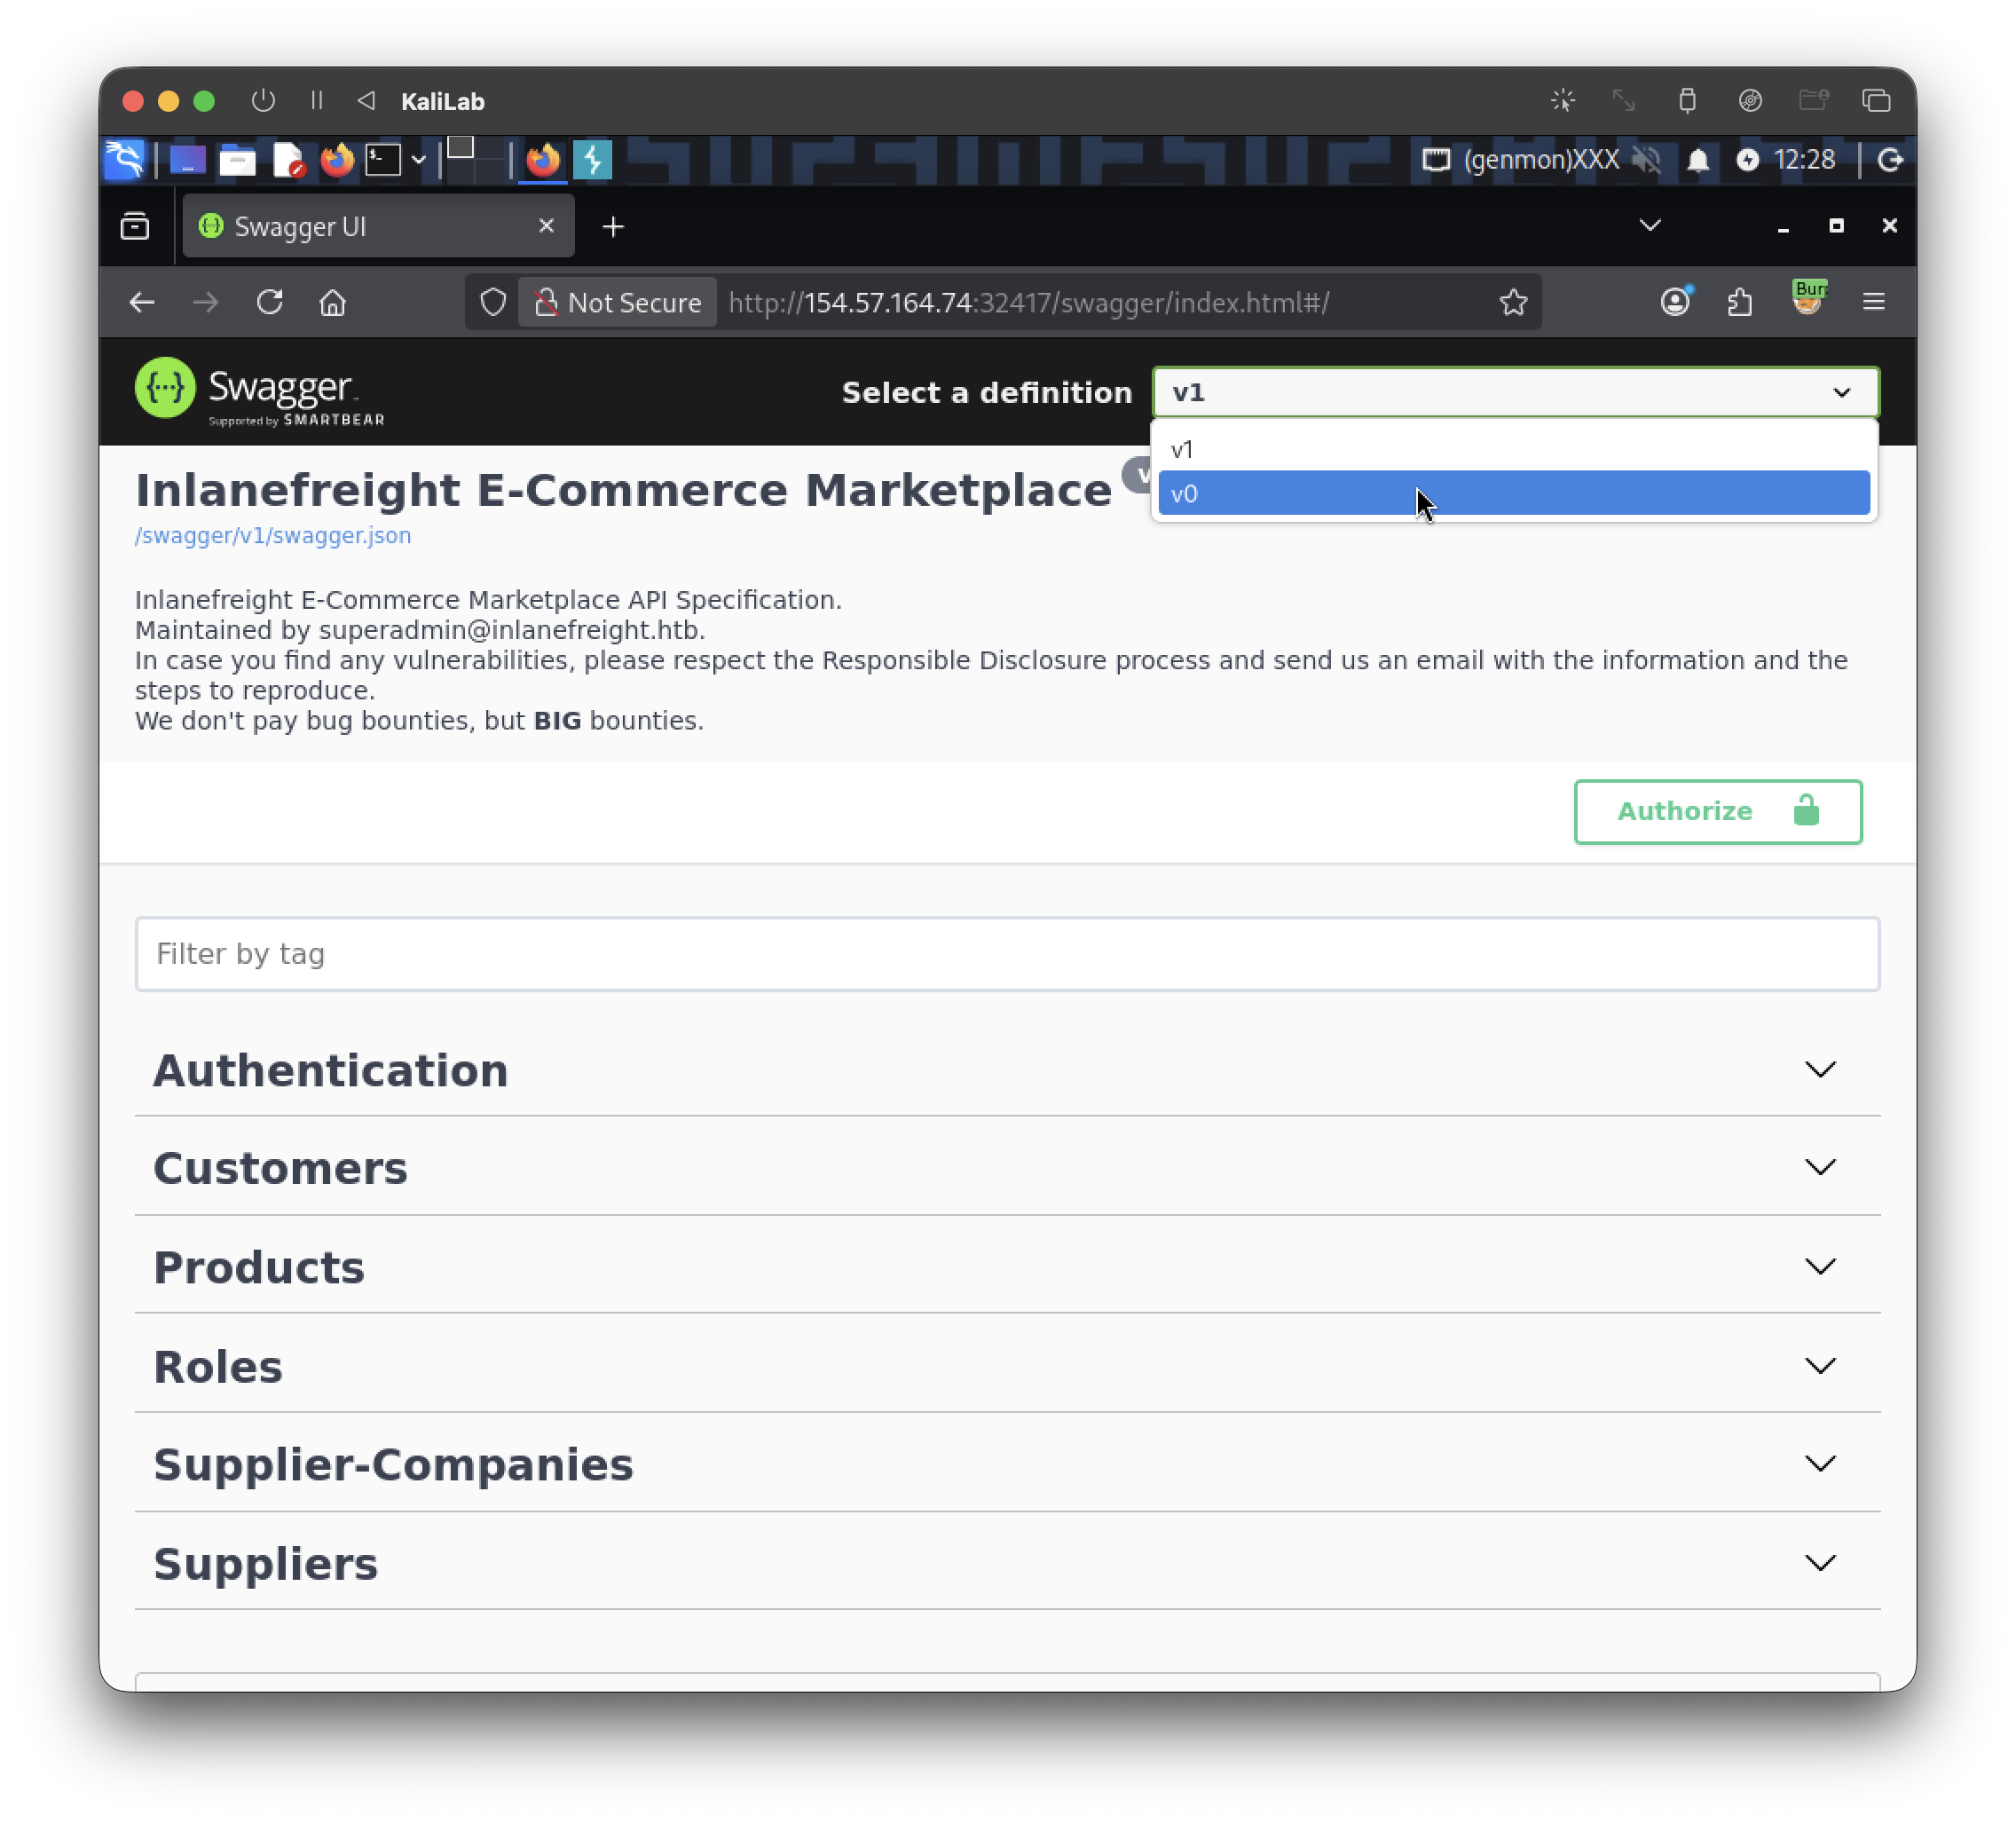This screenshot has width=2016, height=1823.
Task: Bookmark this page with the star icon
Action: coord(1513,302)
